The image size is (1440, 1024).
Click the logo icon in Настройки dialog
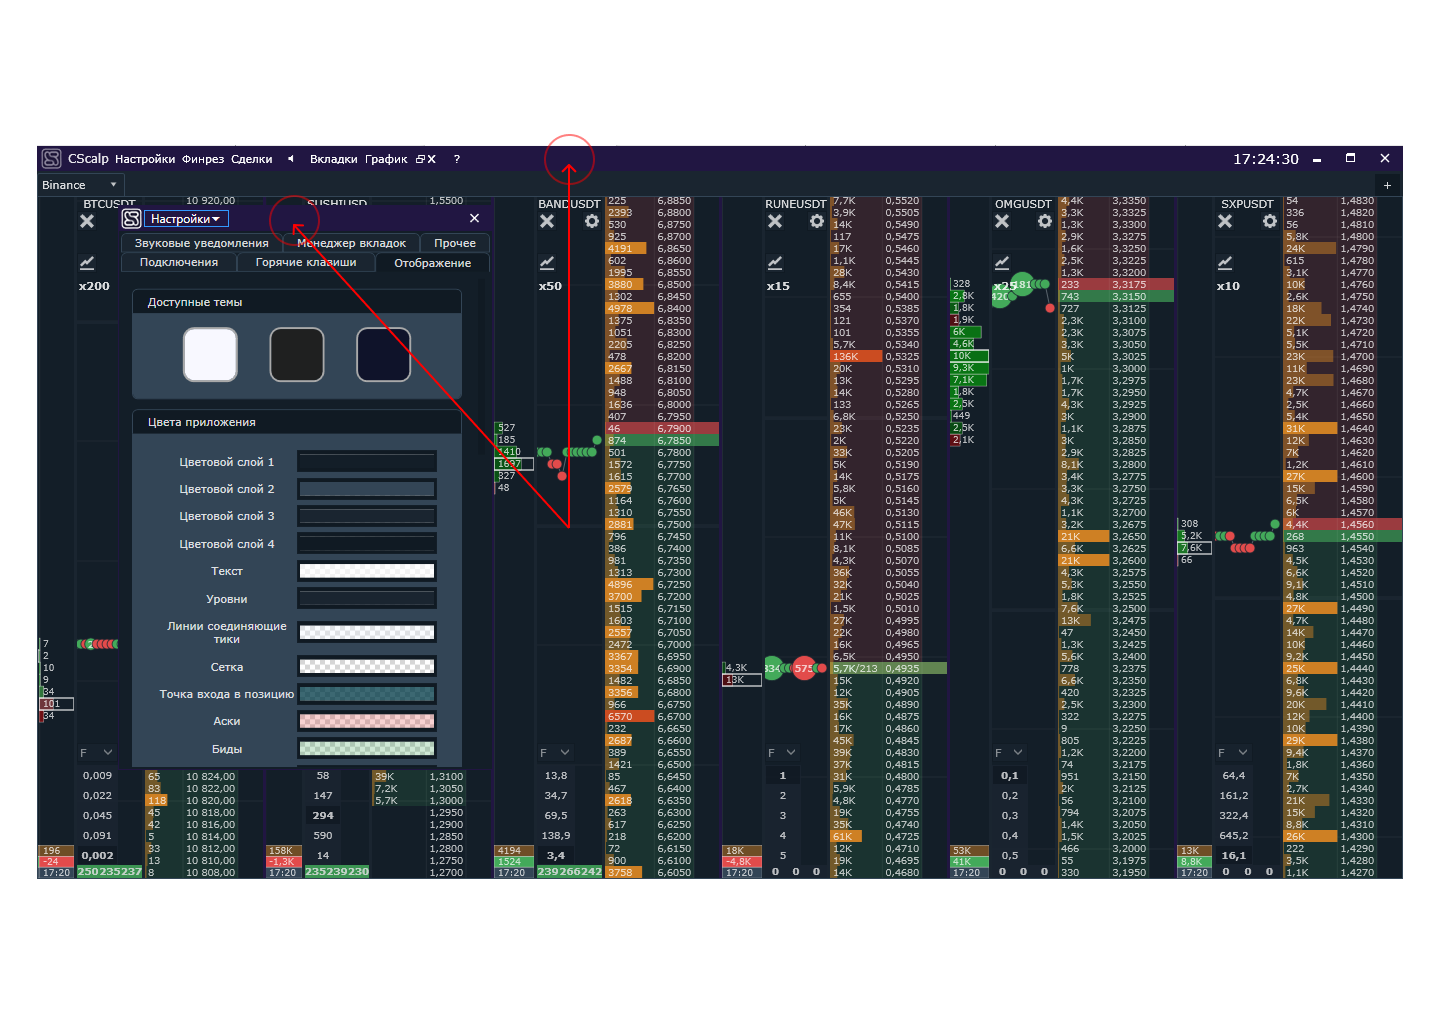132,219
